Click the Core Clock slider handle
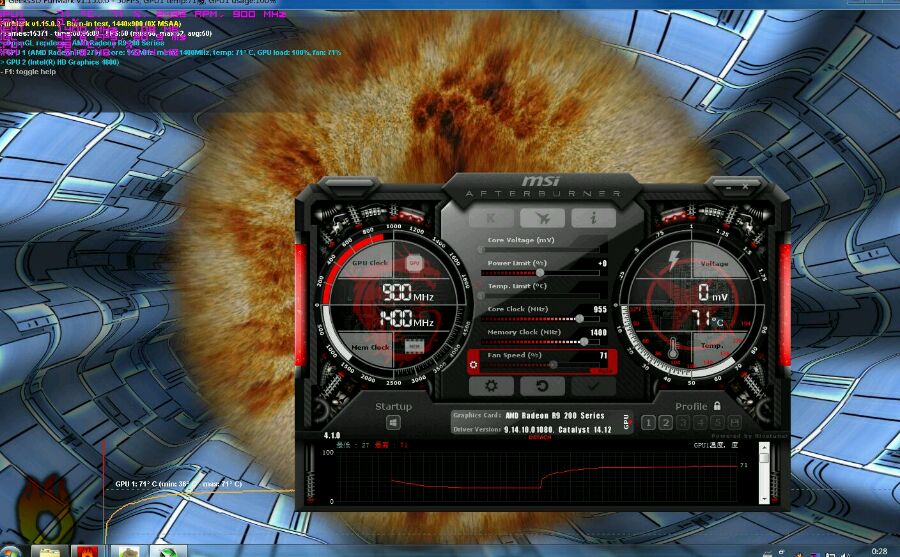This screenshot has height=557, width=900. [x=580, y=319]
